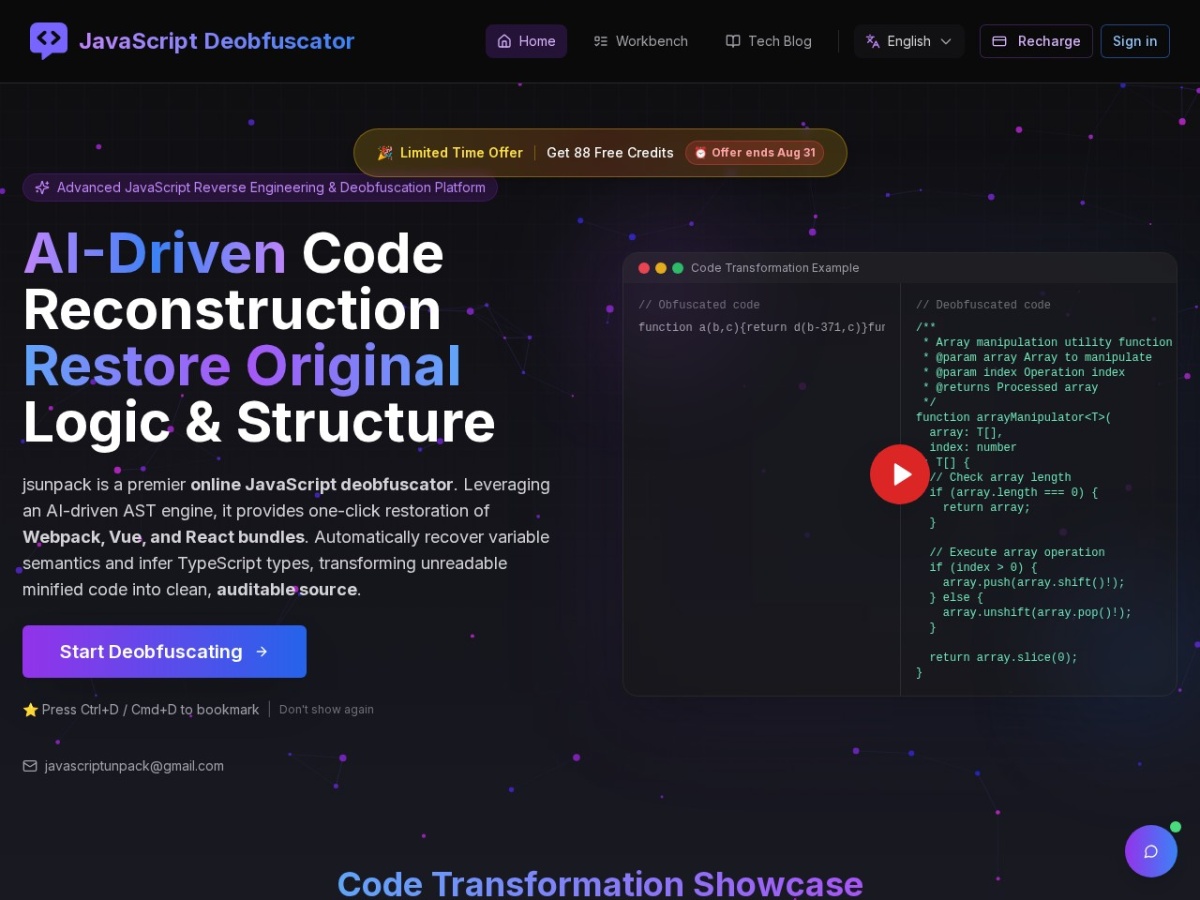Open the Tech Blog nav item
This screenshot has width=1200, height=900.
[x=769, y=41]
